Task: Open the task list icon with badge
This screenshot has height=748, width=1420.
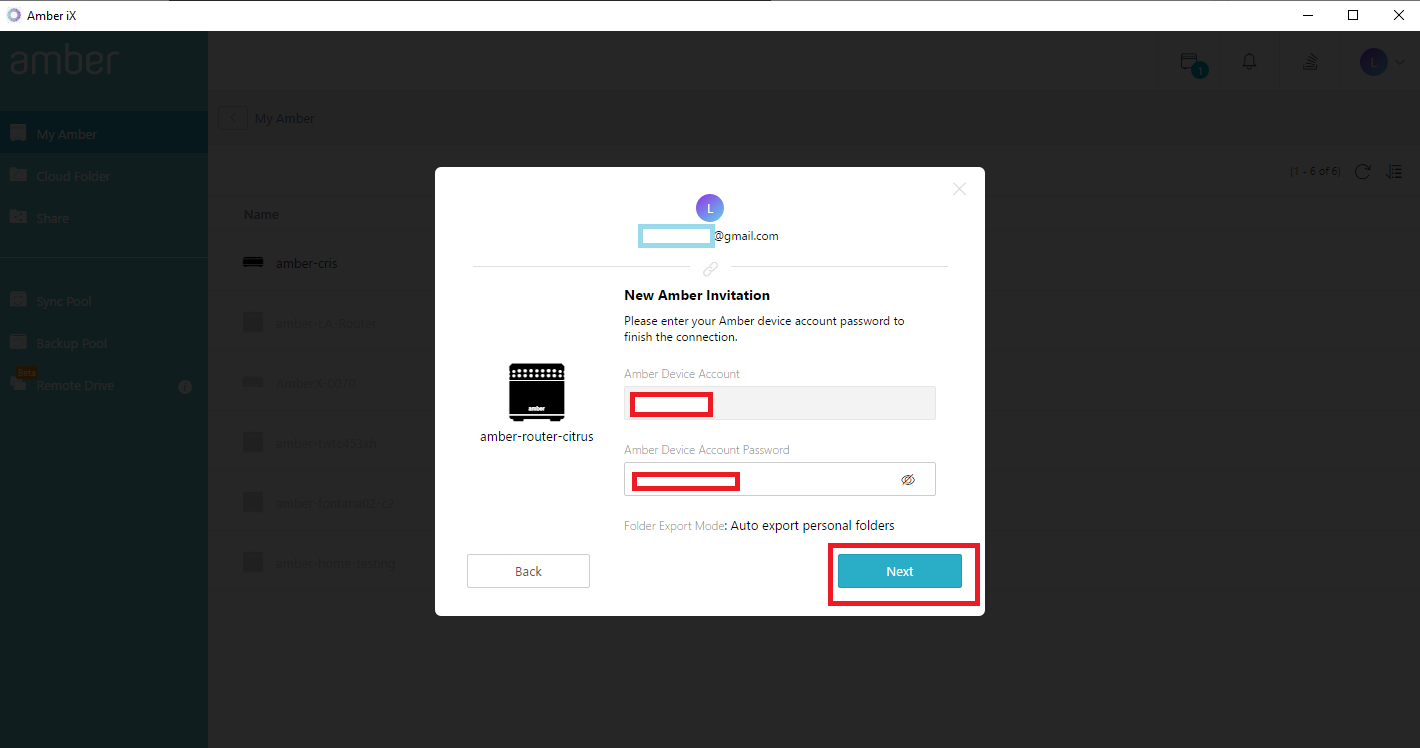Action: point(1192,64)
